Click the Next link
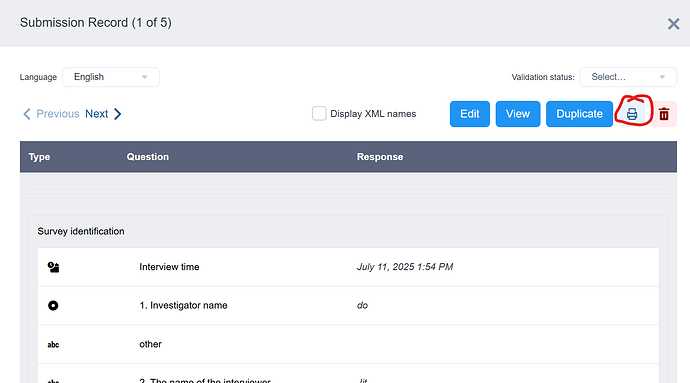This screenshot has width=690, height=383. [x=96, y=114]
